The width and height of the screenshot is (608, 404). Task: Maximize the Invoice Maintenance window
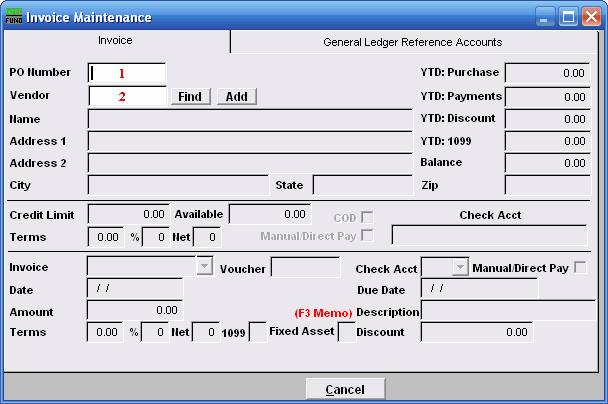coord(568,17)
